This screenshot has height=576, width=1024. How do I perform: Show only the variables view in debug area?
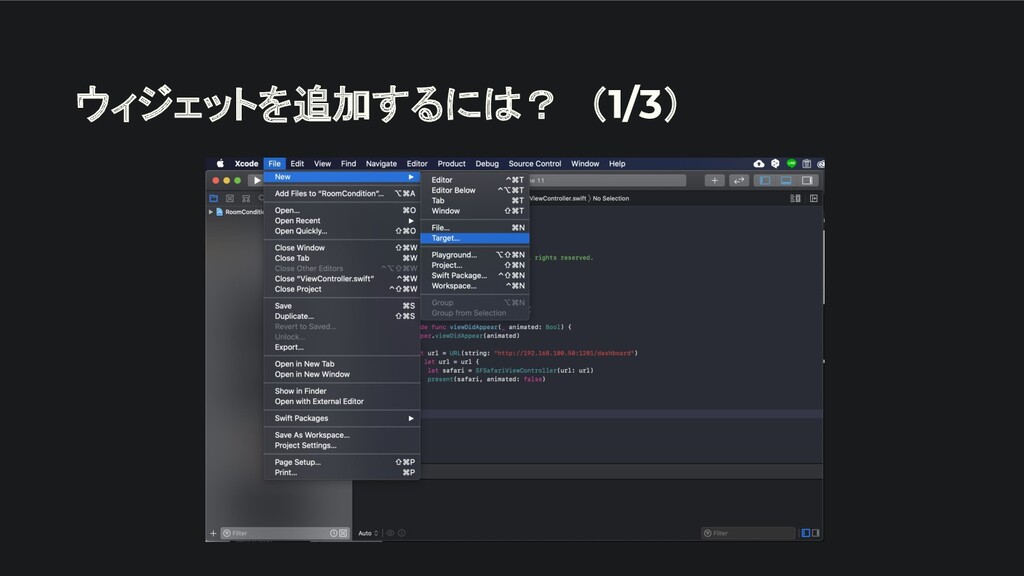[806, 533]
